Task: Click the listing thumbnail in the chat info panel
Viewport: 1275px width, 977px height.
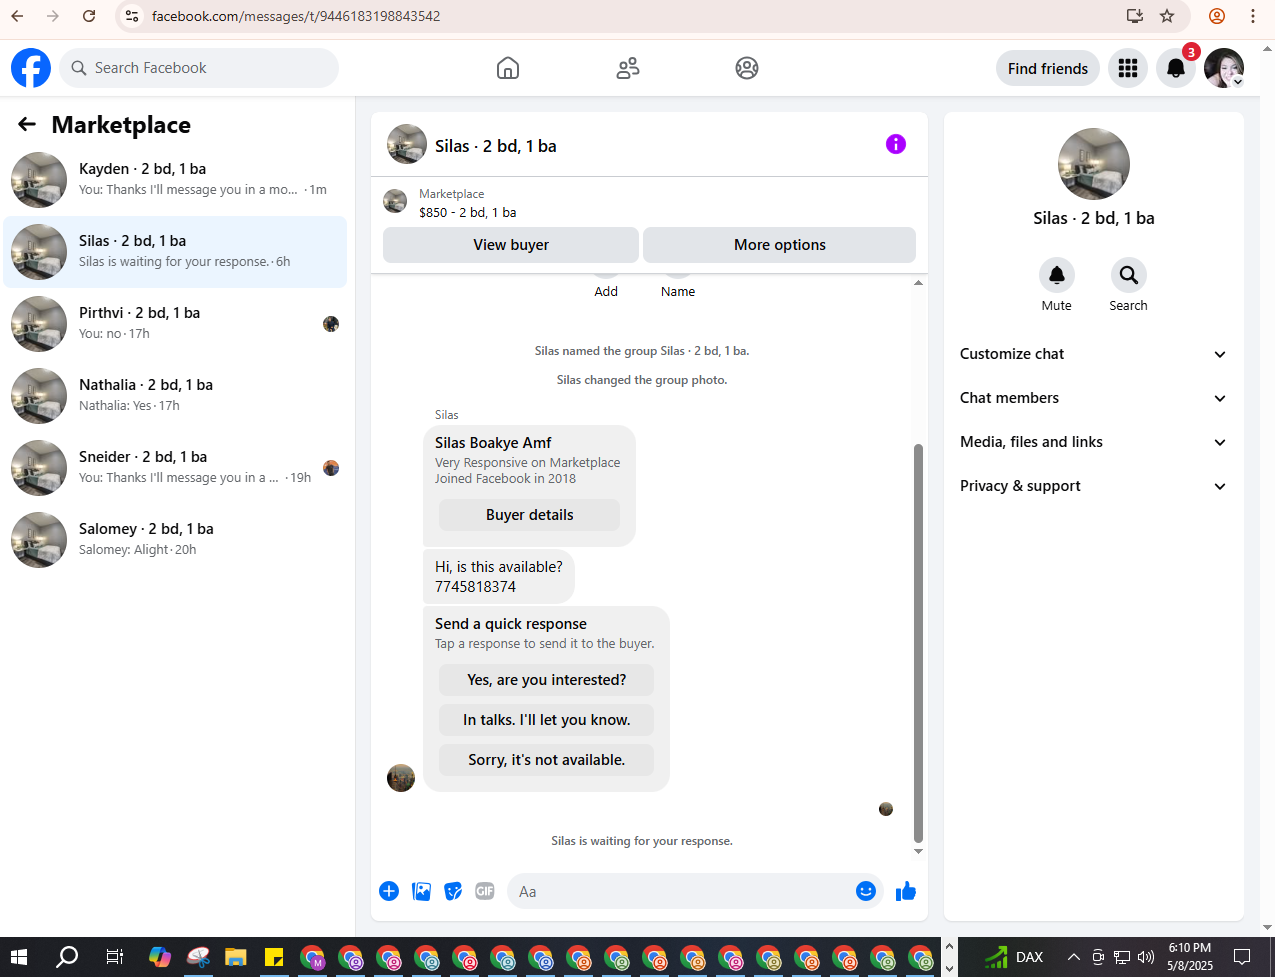Action: click(x=1094, y=164)
